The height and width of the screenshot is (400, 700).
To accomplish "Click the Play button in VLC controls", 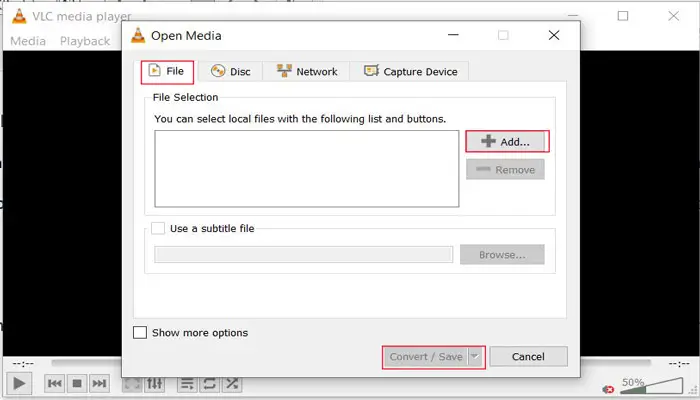I will 18,383.
